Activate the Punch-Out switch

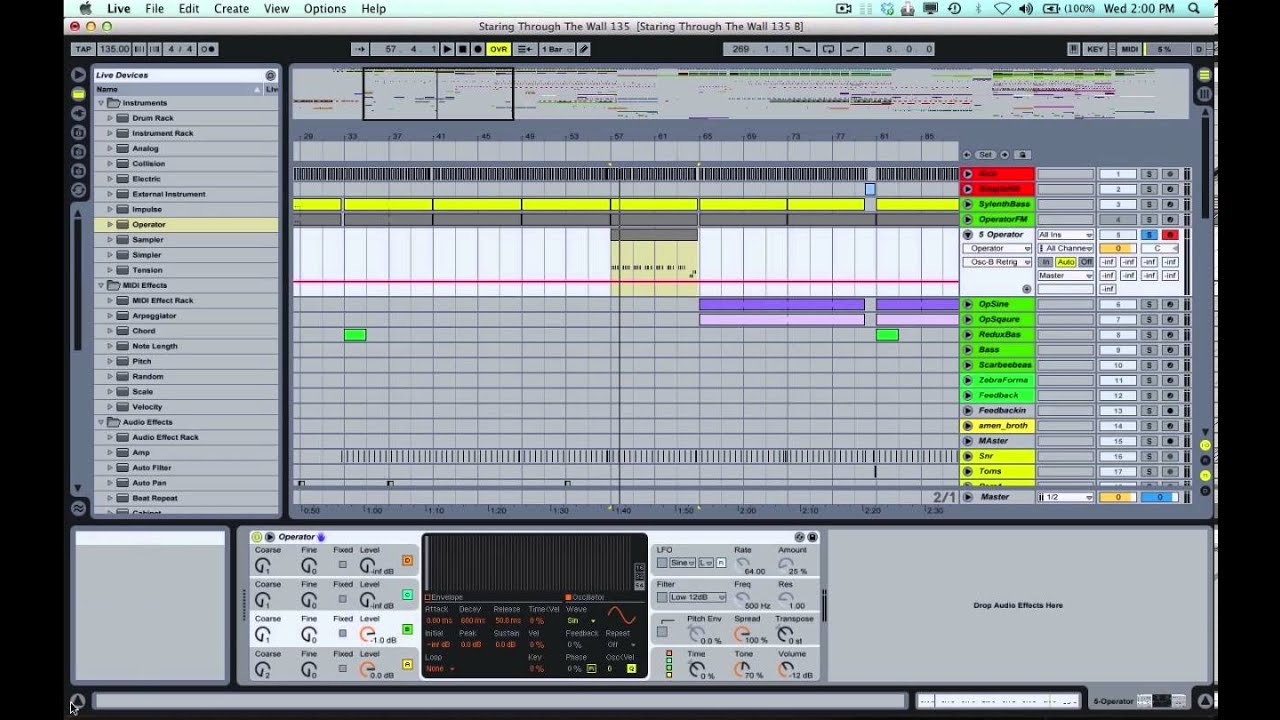(852, 49)
